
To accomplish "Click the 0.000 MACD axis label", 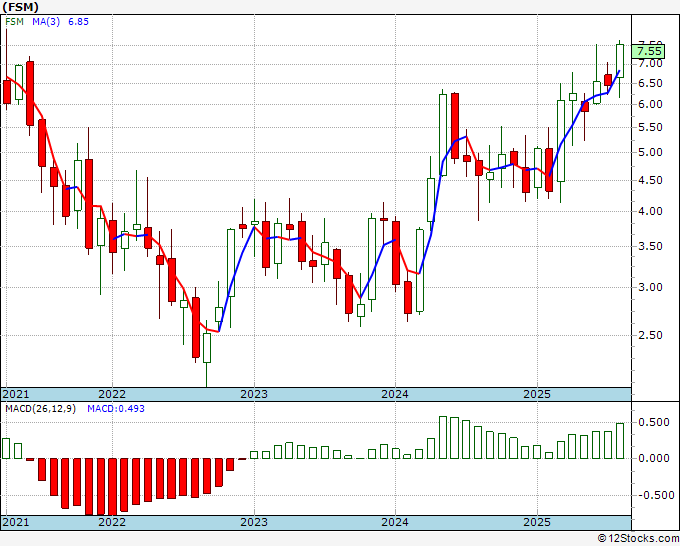I will pos(654,458).
